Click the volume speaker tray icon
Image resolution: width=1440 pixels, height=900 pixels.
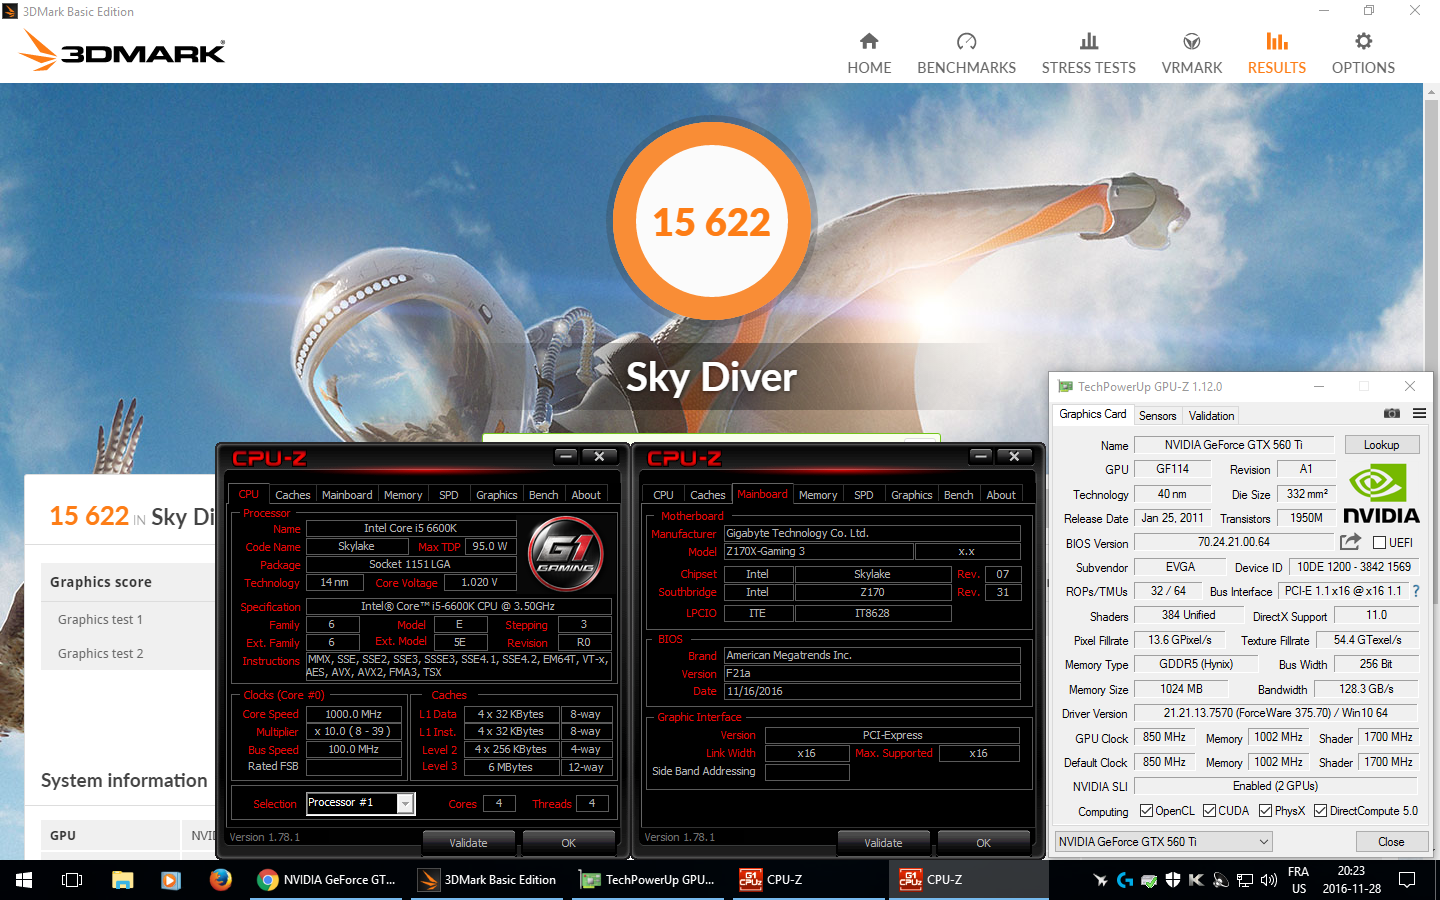(1269, 880)
